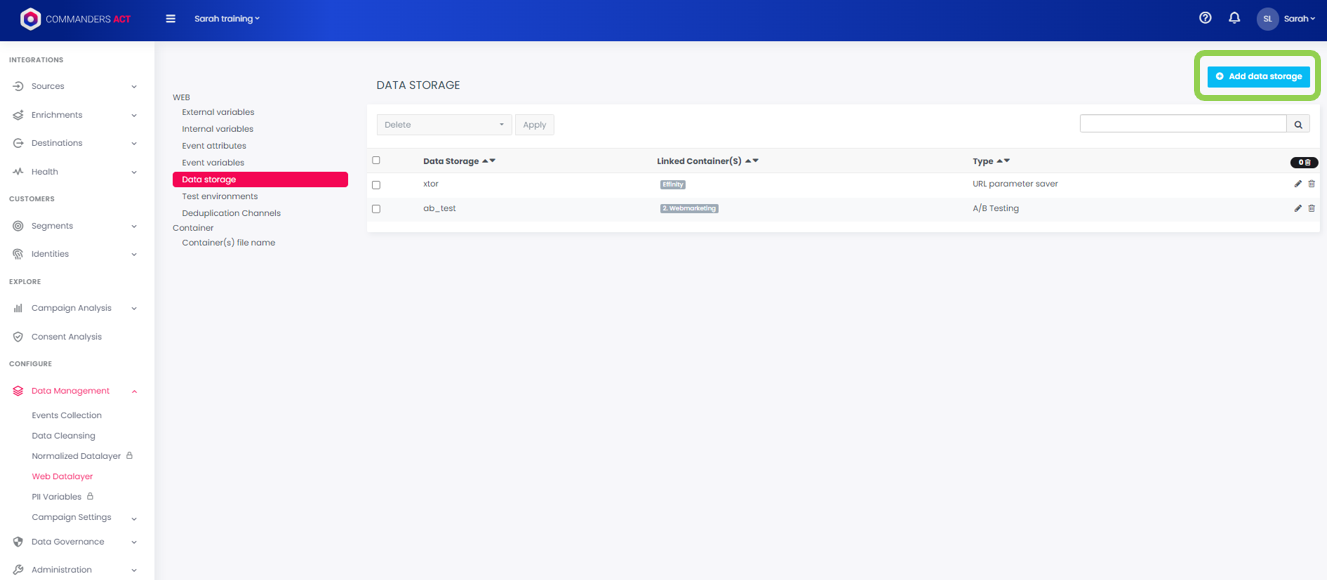Viewport: 1327px width, 580px height.
Task: Open Deduplication Channels menu item
Action: (x=231, y=213)
